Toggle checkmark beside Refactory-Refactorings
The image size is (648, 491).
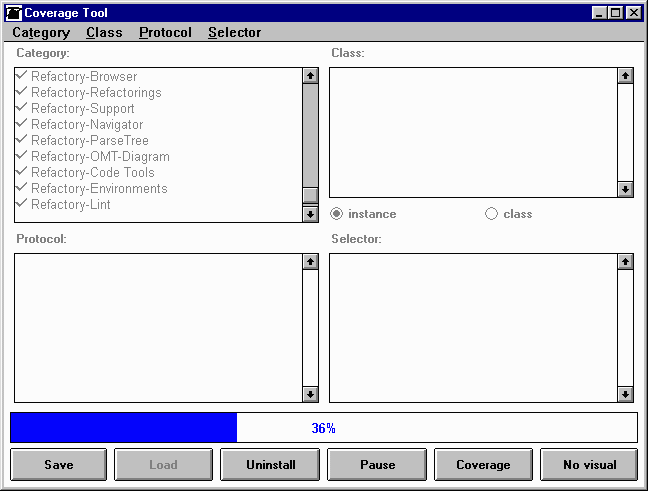click(21, 91)
